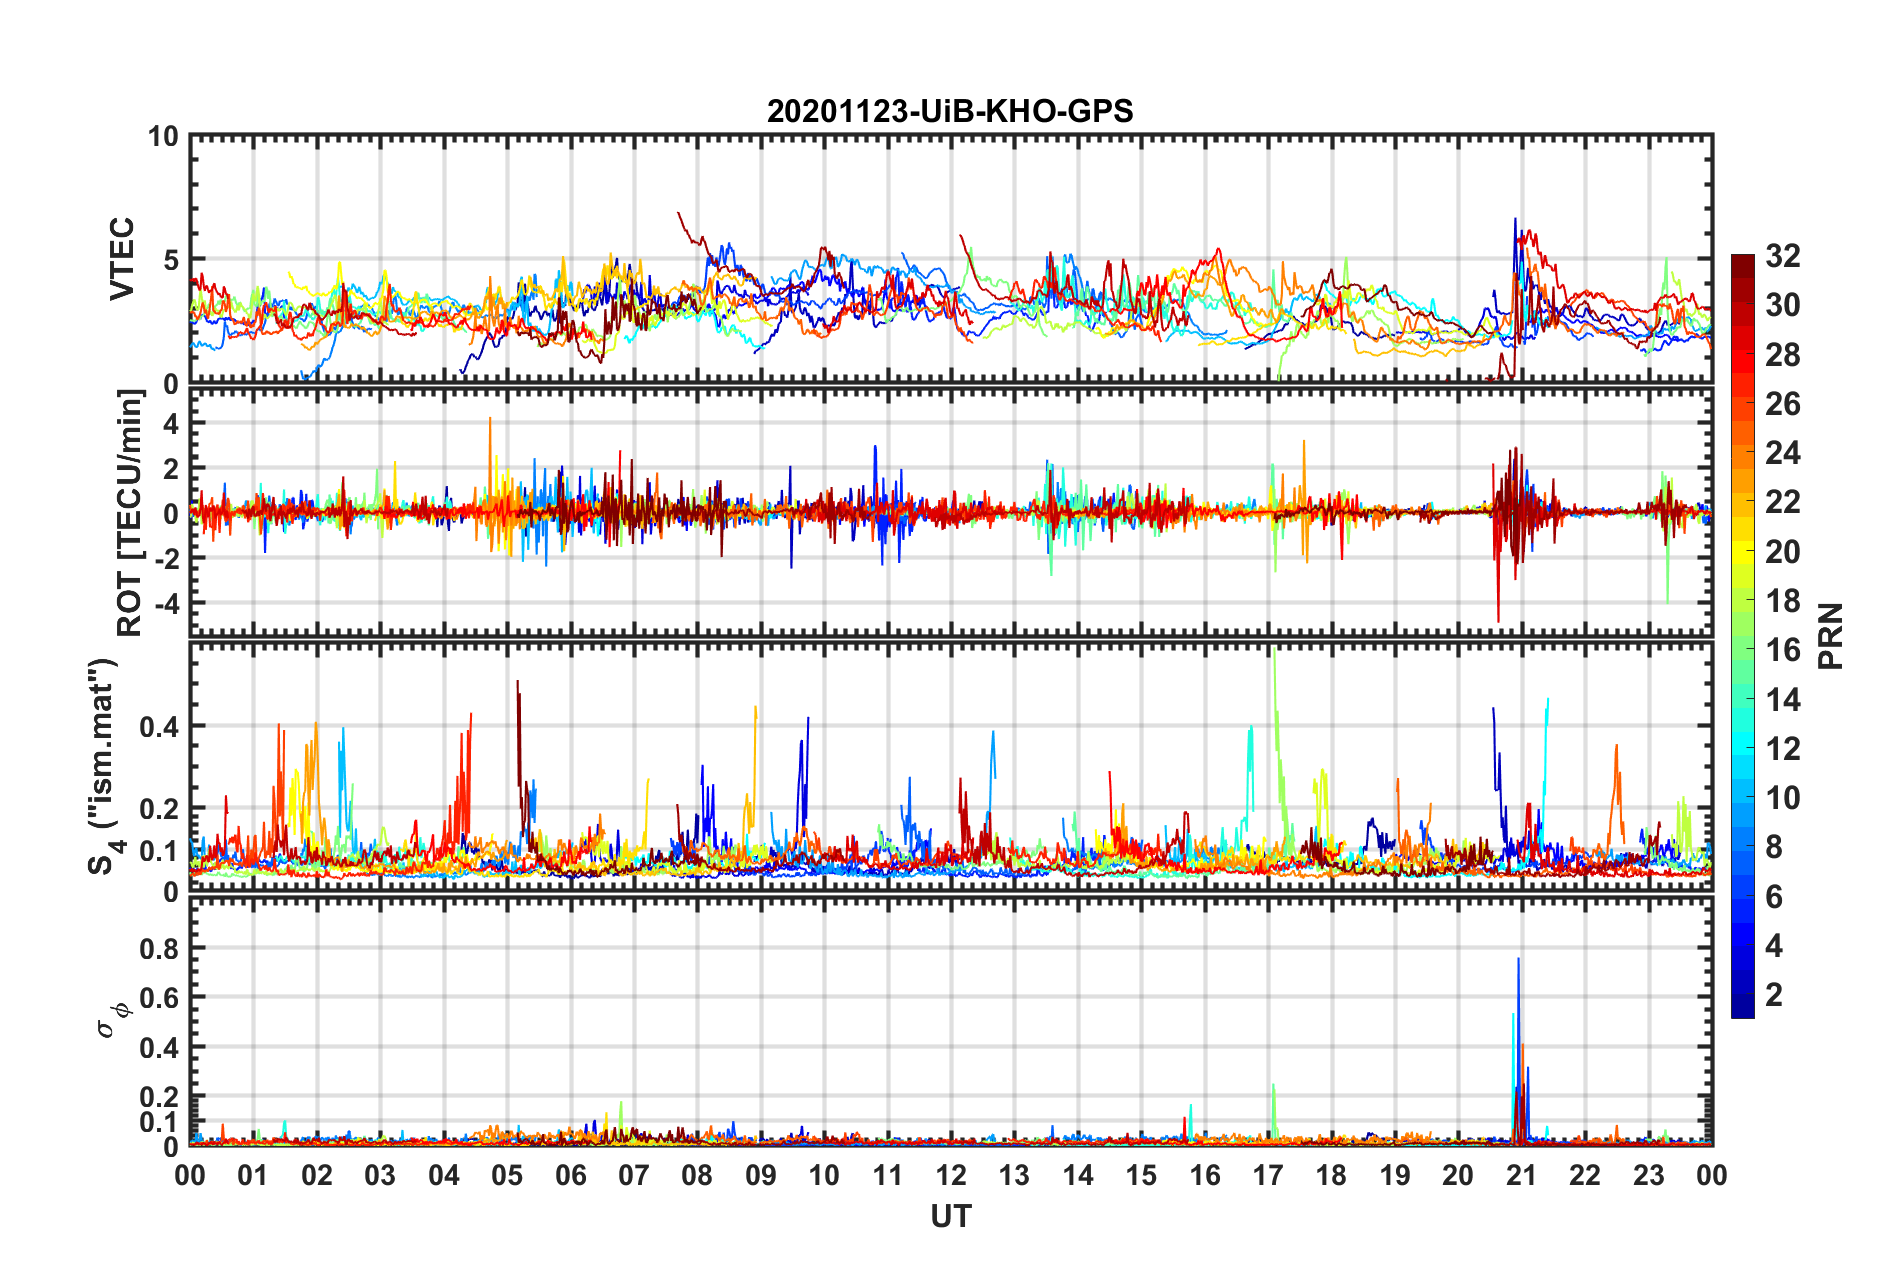Select the "02" UT tick label

click(317, 1175)
